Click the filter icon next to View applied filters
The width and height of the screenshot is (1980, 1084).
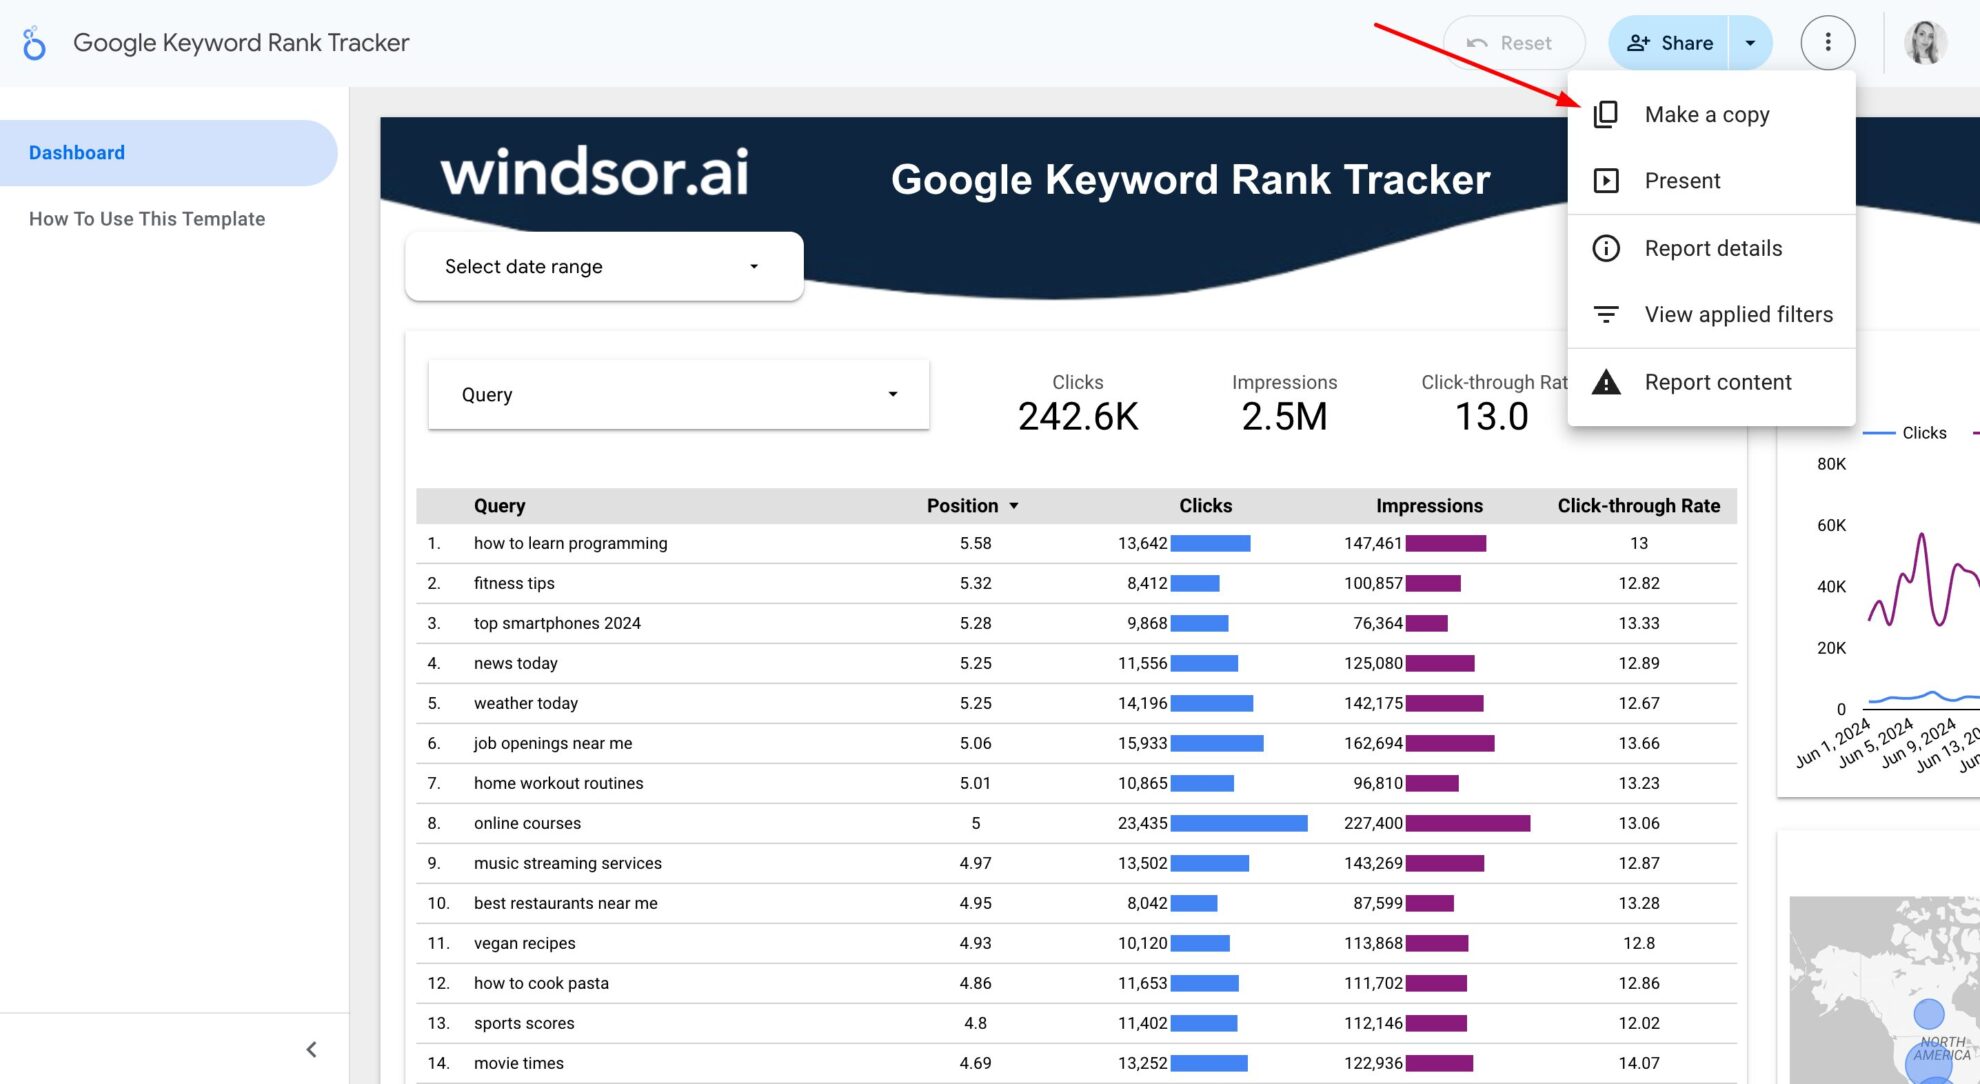click(1606, 314)
